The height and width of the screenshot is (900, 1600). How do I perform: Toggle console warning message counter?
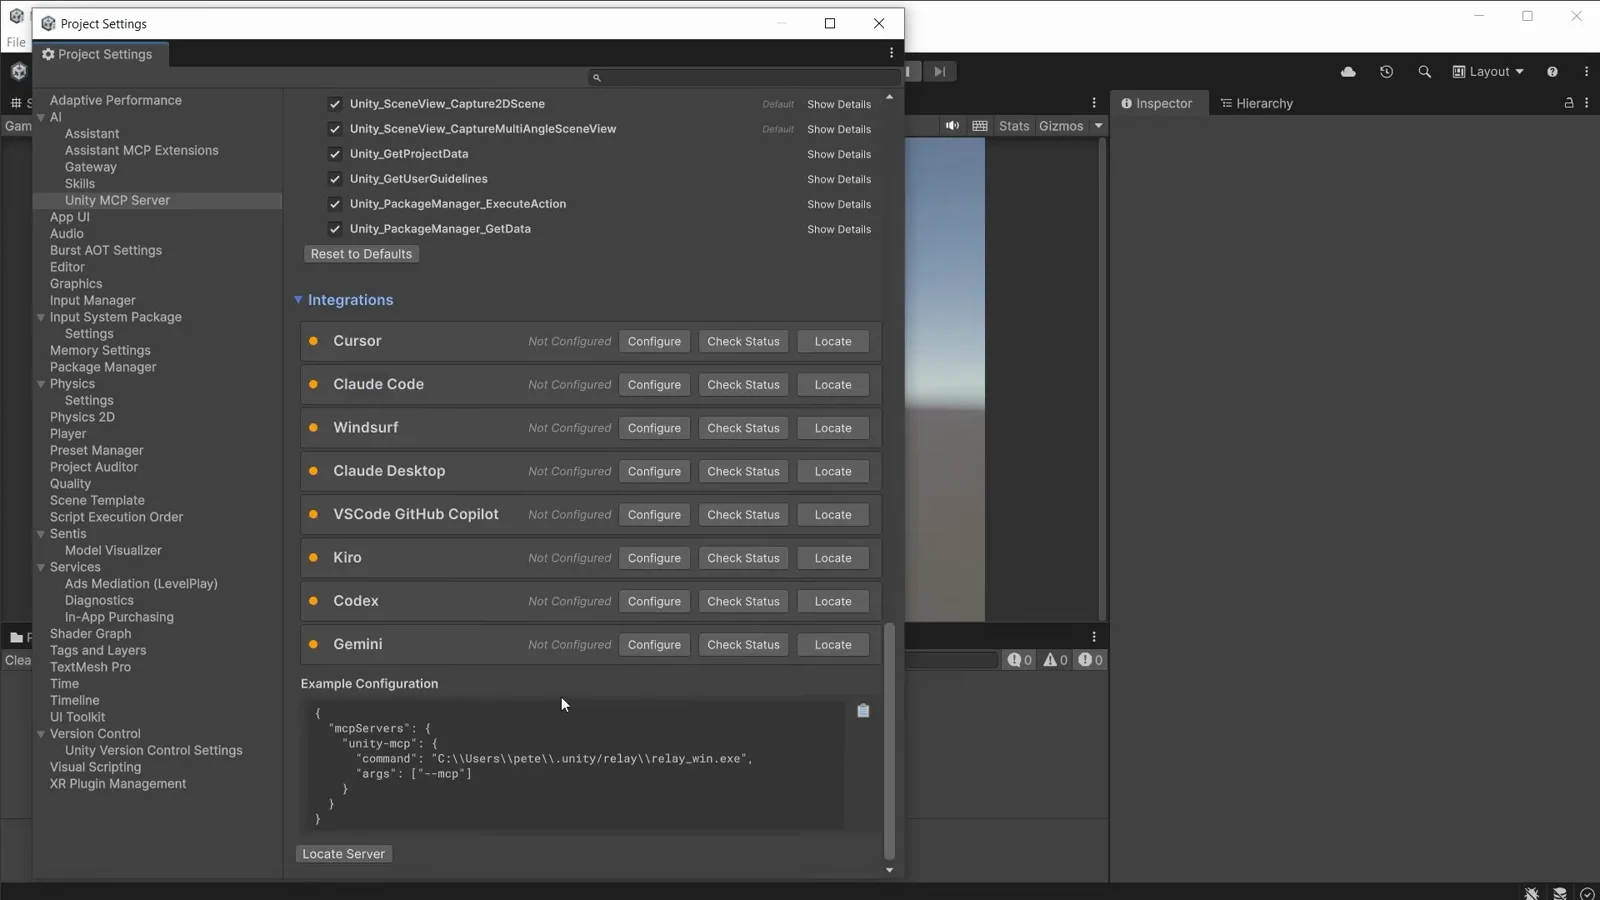pos(1055,660)
